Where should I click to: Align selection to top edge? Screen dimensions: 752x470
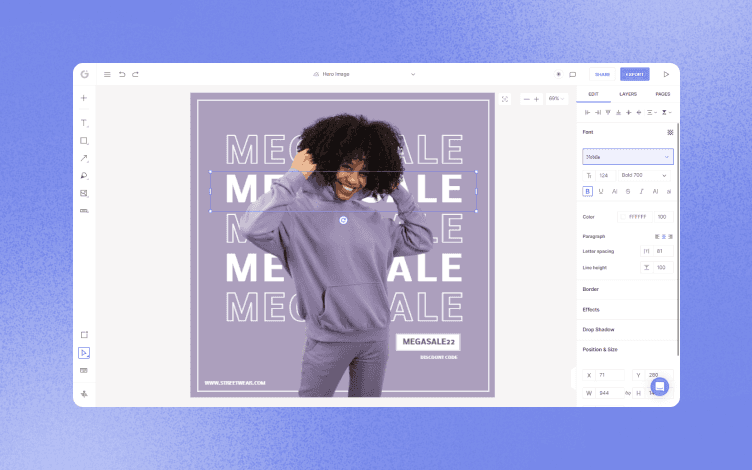608,112
